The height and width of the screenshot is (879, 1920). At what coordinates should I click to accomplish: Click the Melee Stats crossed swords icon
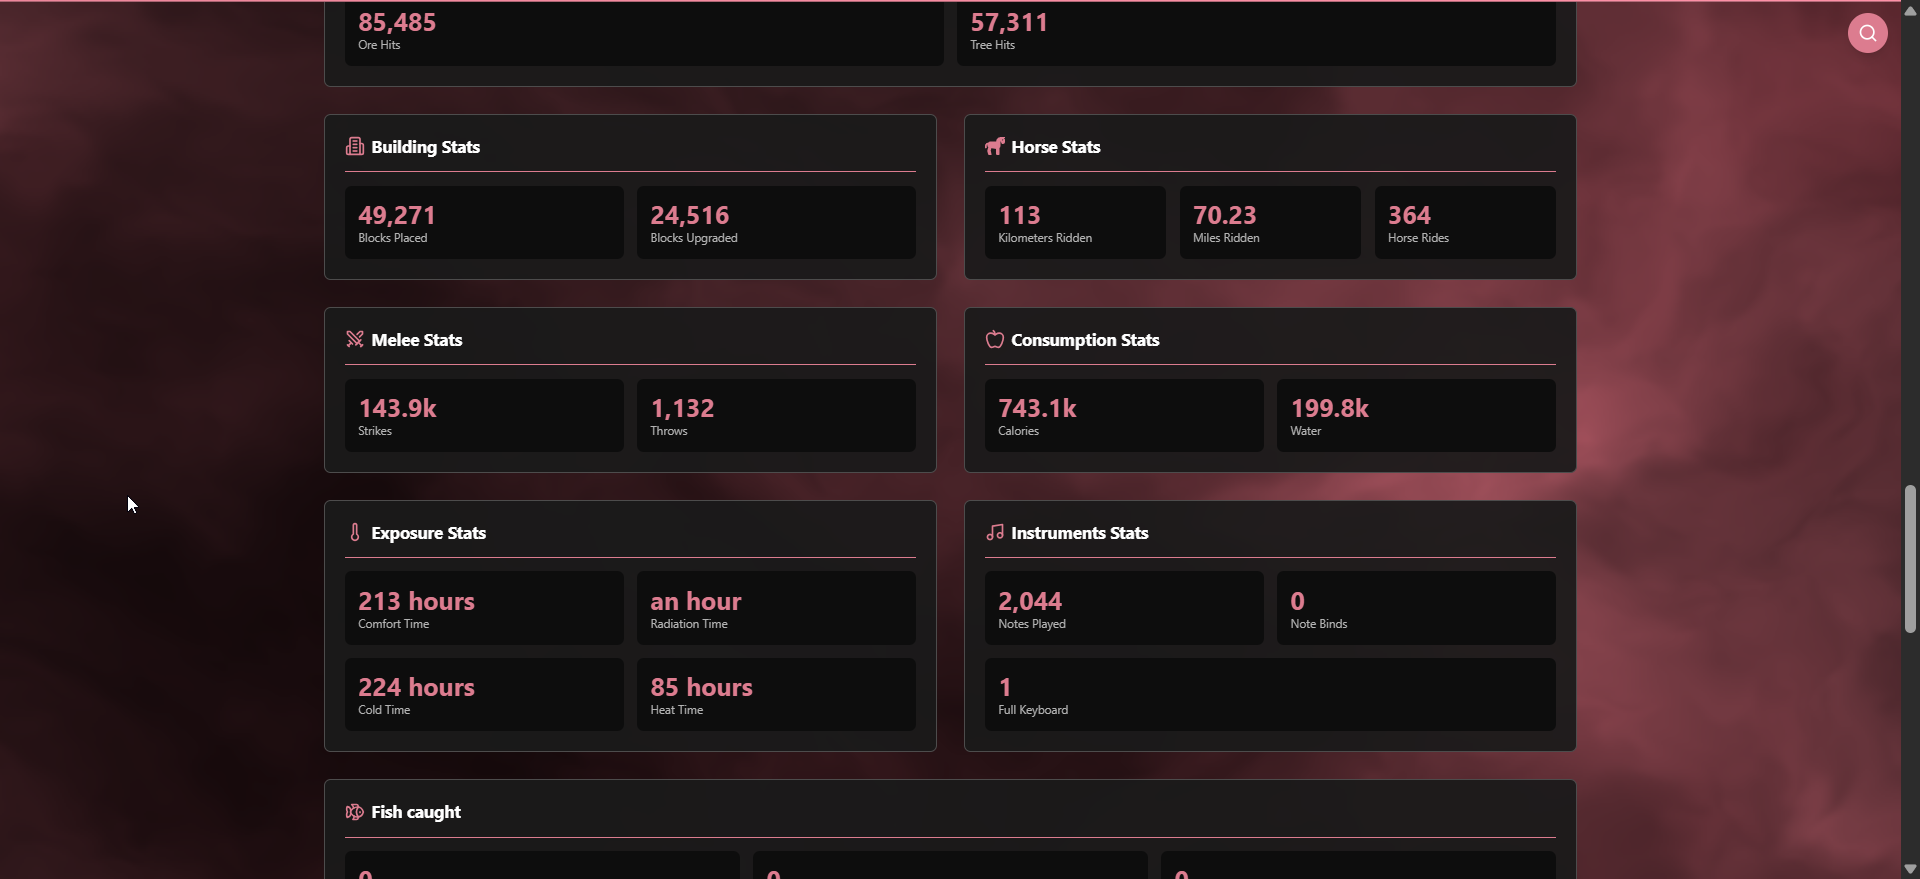coord(355,339)
